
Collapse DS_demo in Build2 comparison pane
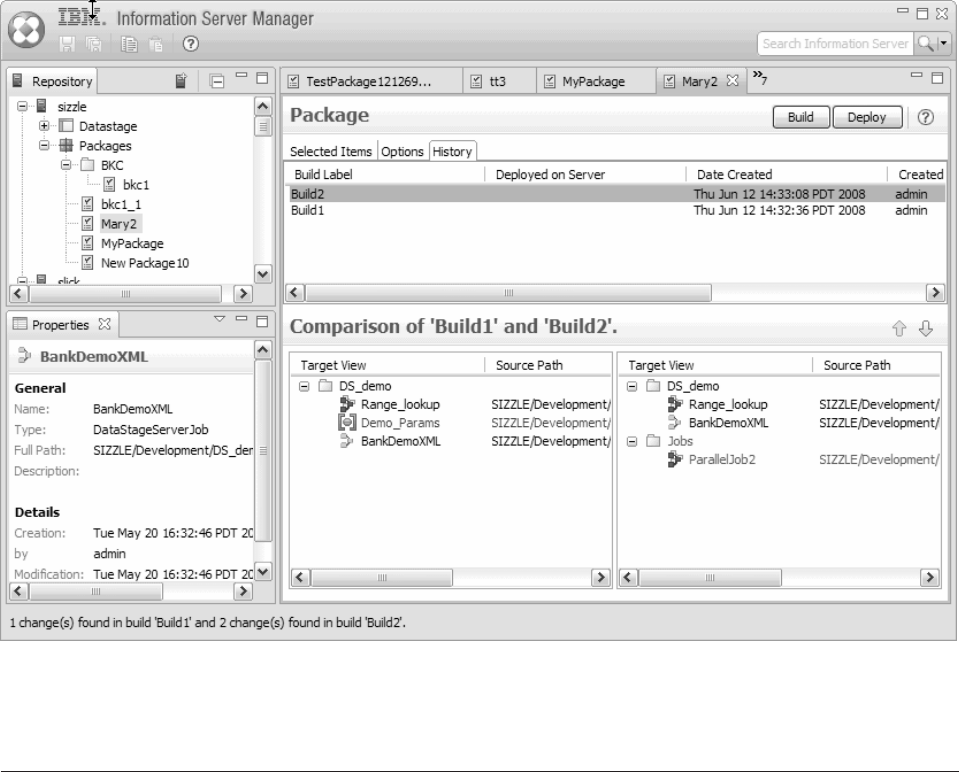[x=632, y=386]
